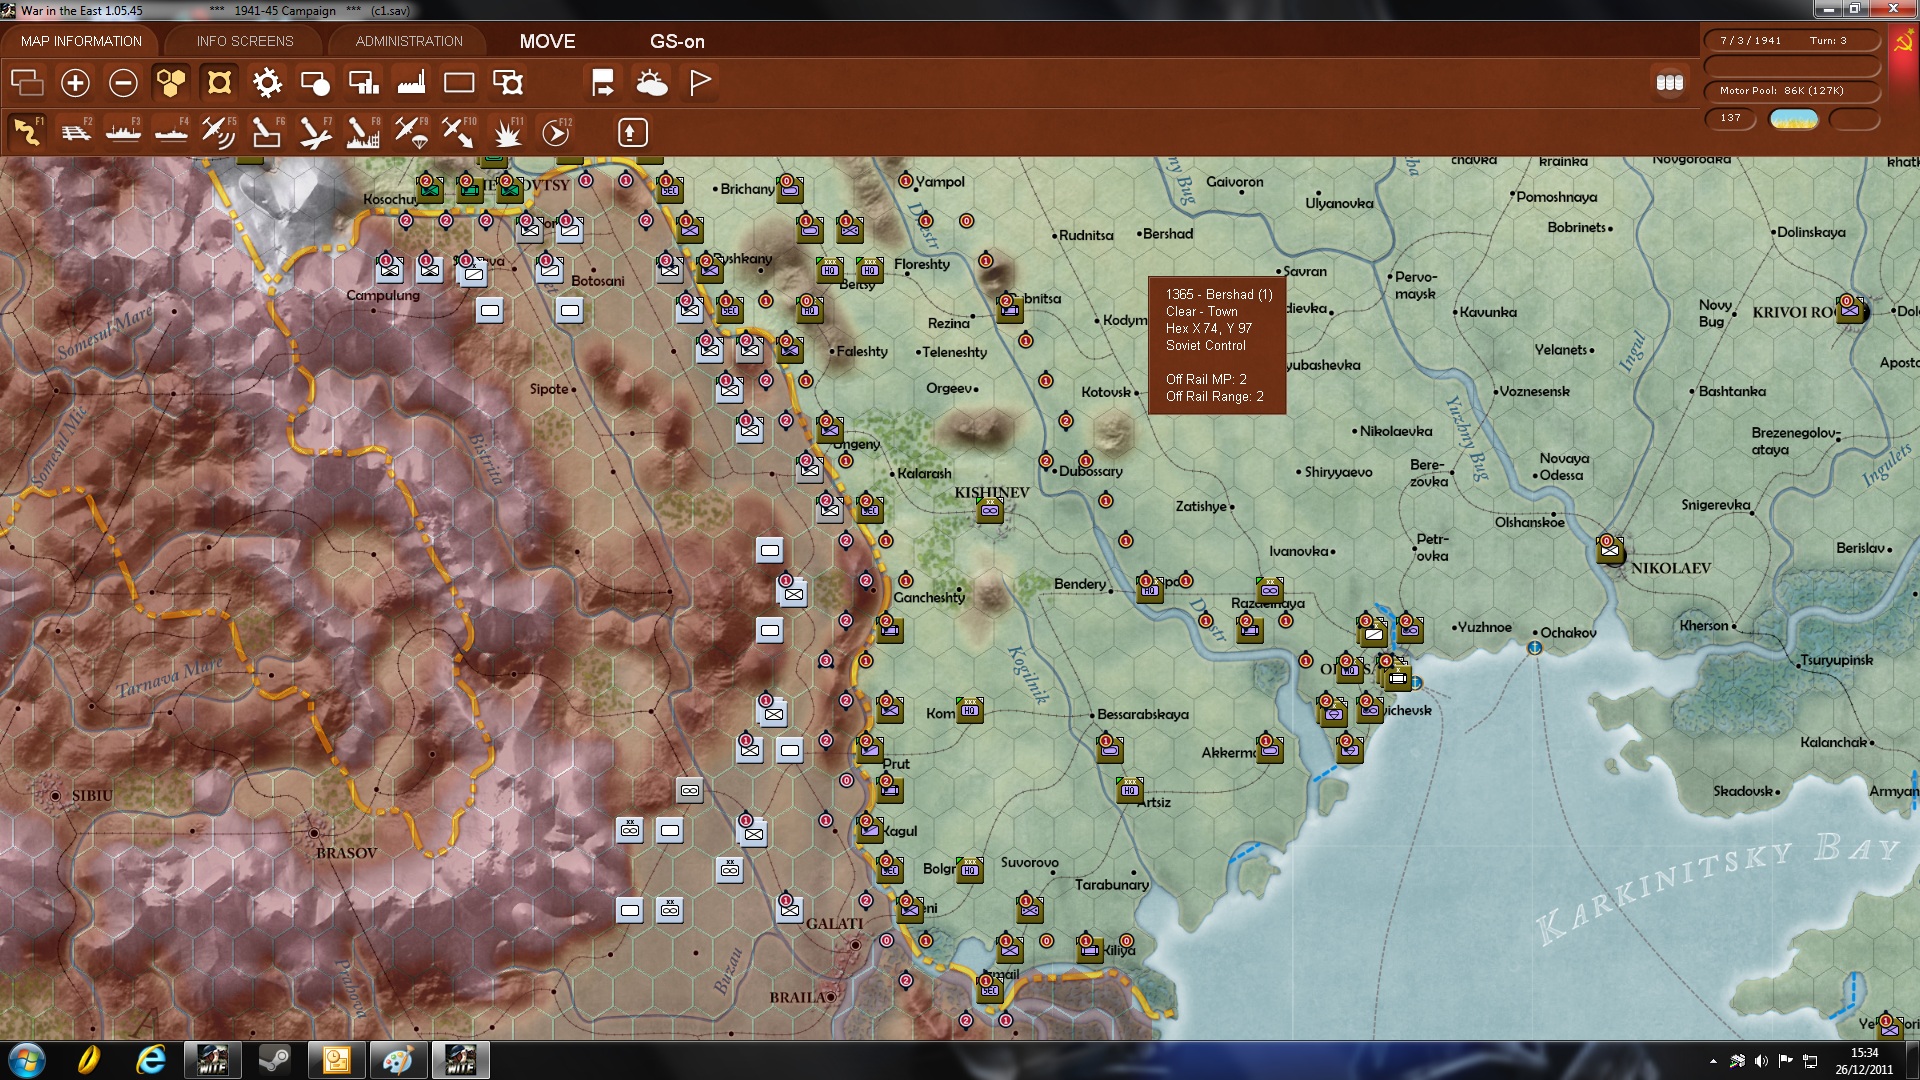Click the SIBIU city label
This screenshot has height=1080, width=1920.
coord(92,796)
